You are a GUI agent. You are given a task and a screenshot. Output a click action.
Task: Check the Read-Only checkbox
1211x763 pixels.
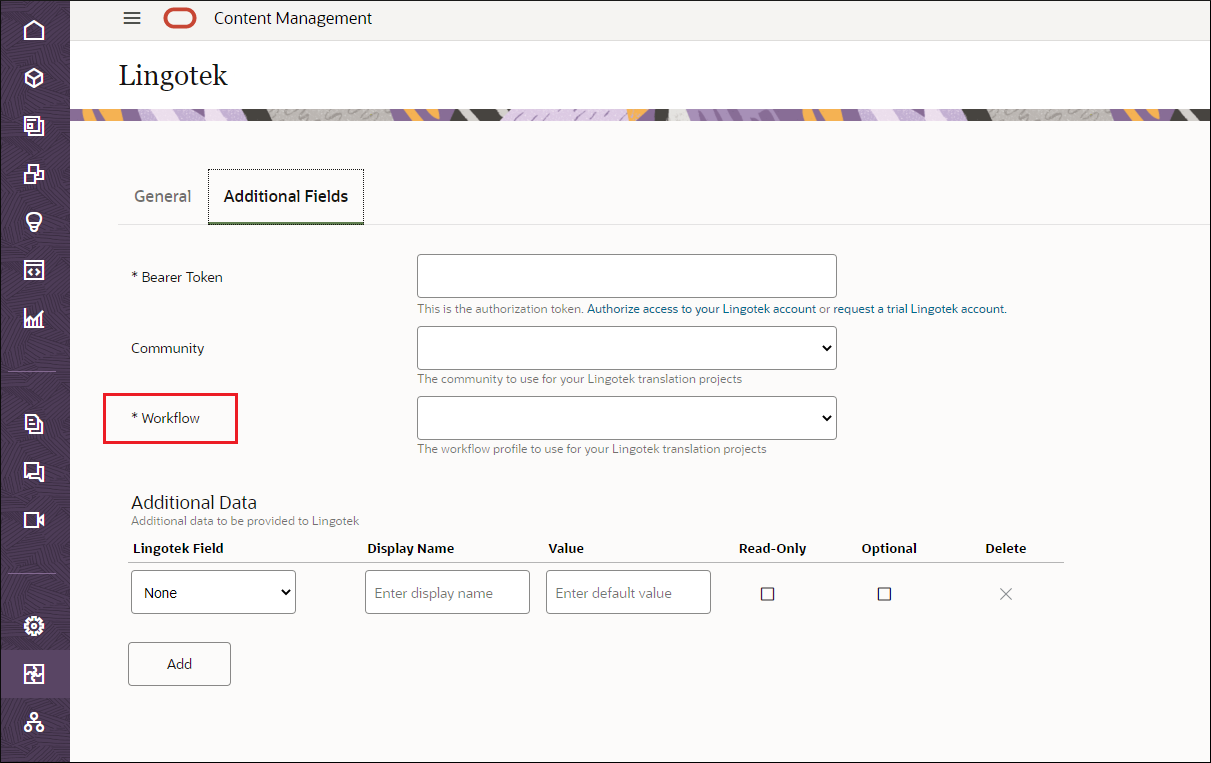point(768,594)
